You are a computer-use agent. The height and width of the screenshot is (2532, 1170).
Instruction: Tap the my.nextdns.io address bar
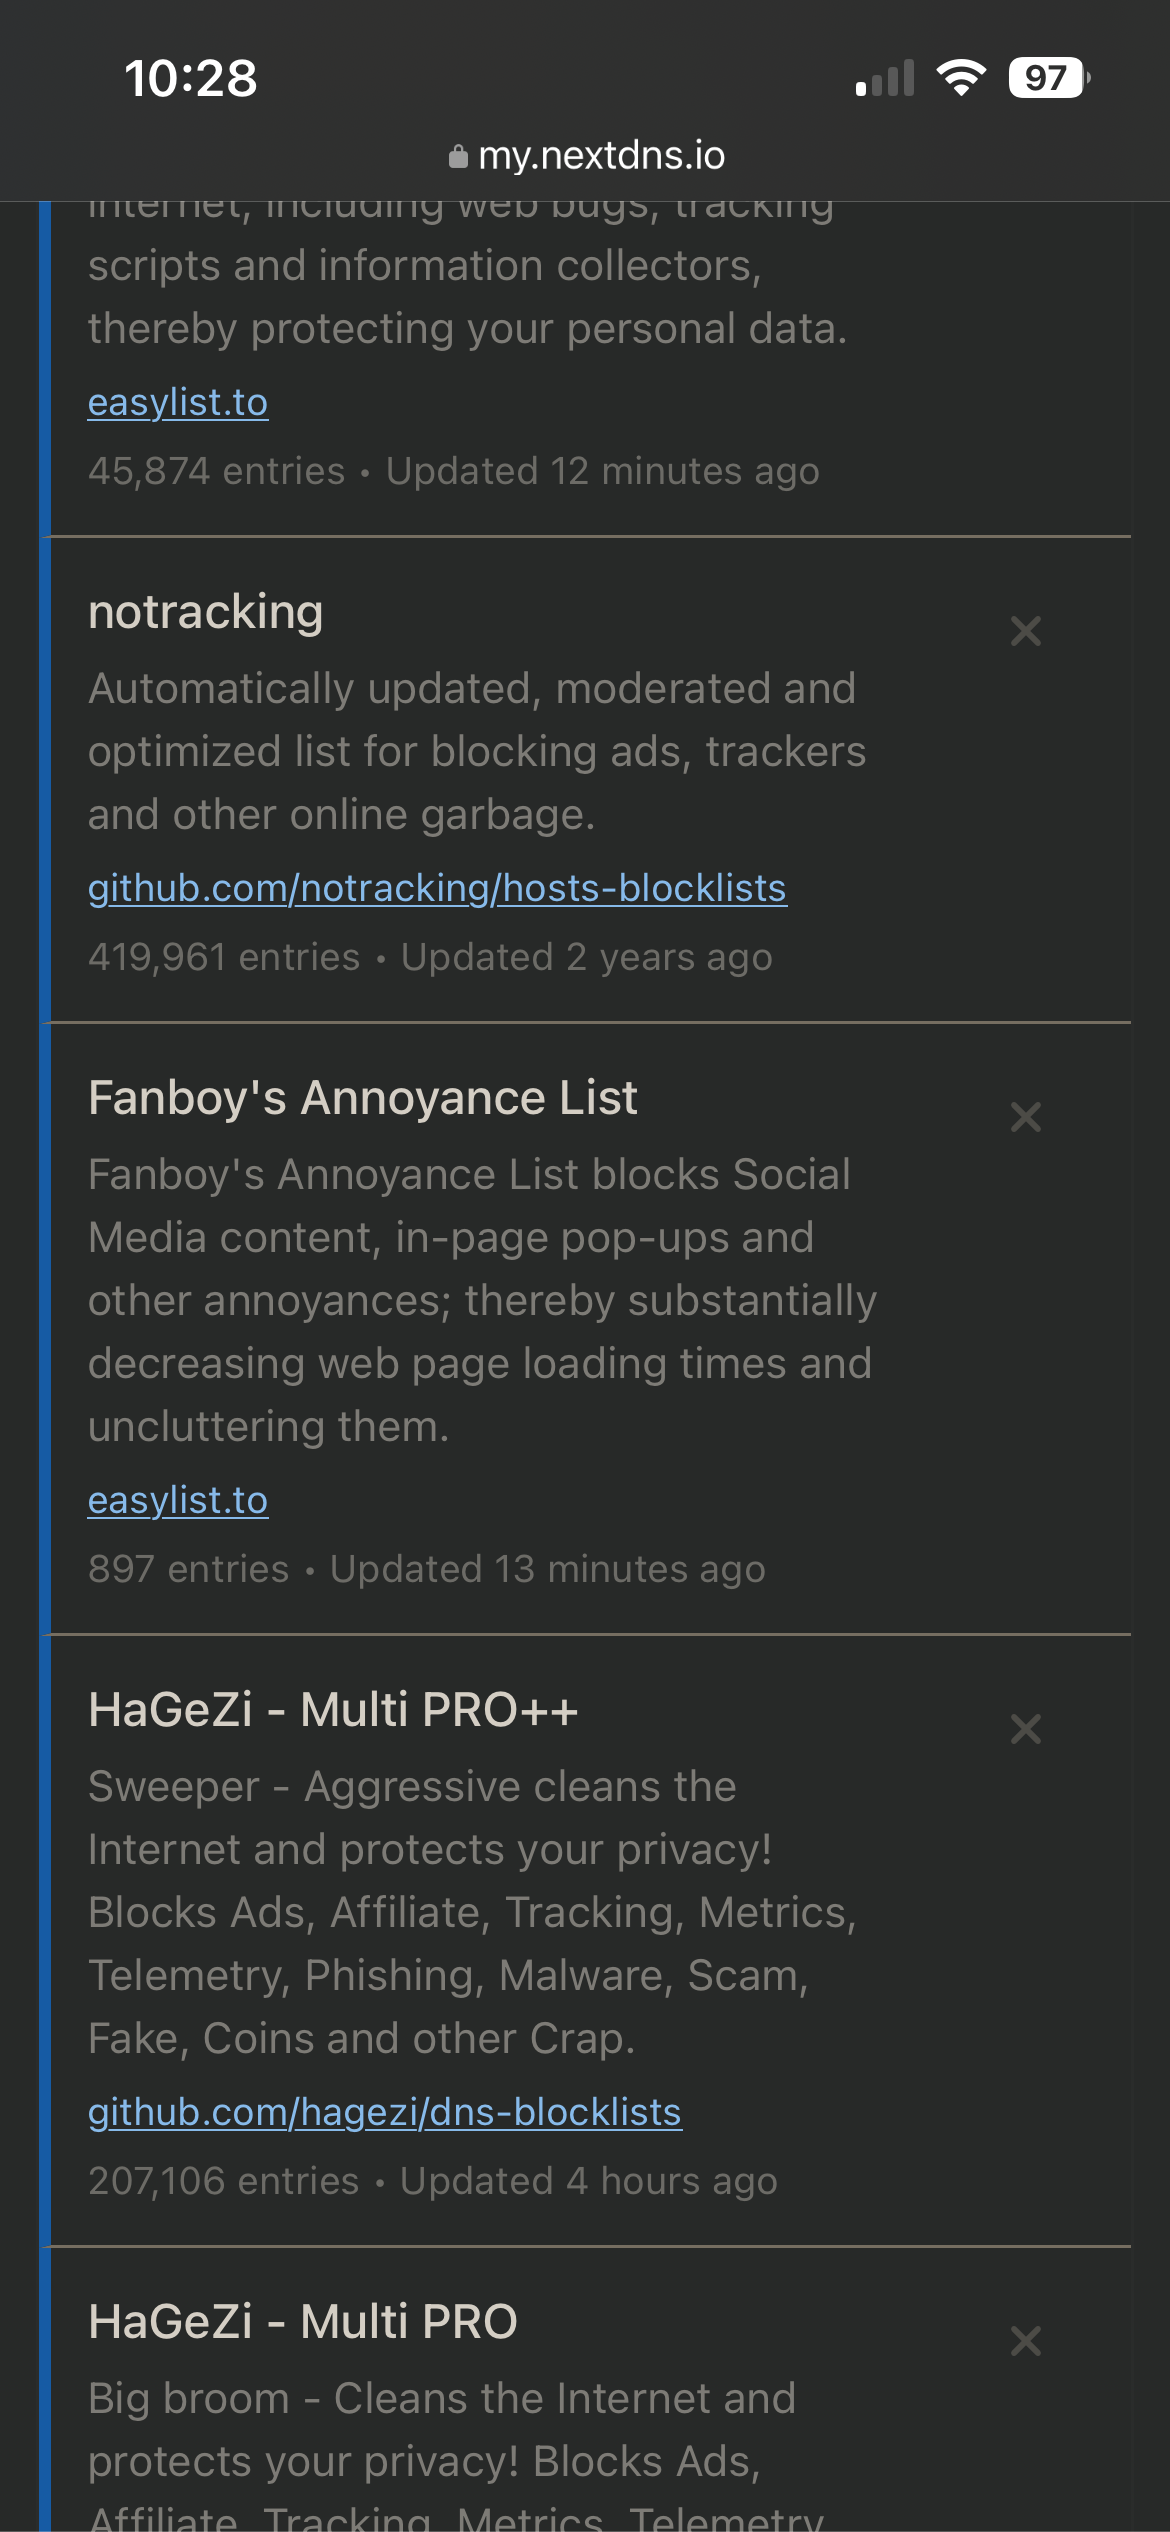click(x=600, y=156)
